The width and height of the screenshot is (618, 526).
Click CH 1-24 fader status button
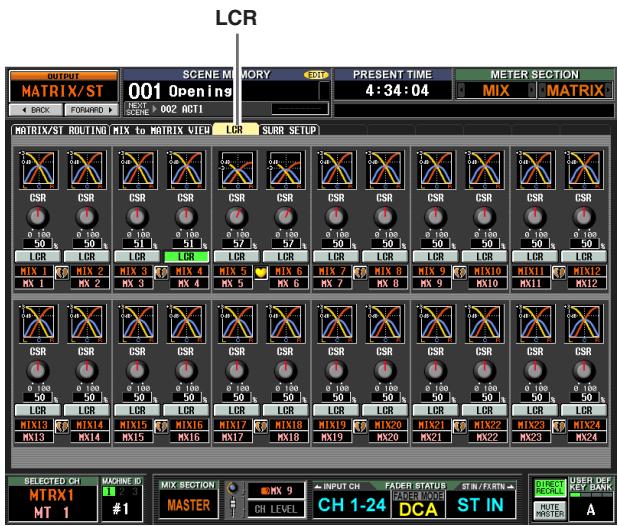(352, 505)
